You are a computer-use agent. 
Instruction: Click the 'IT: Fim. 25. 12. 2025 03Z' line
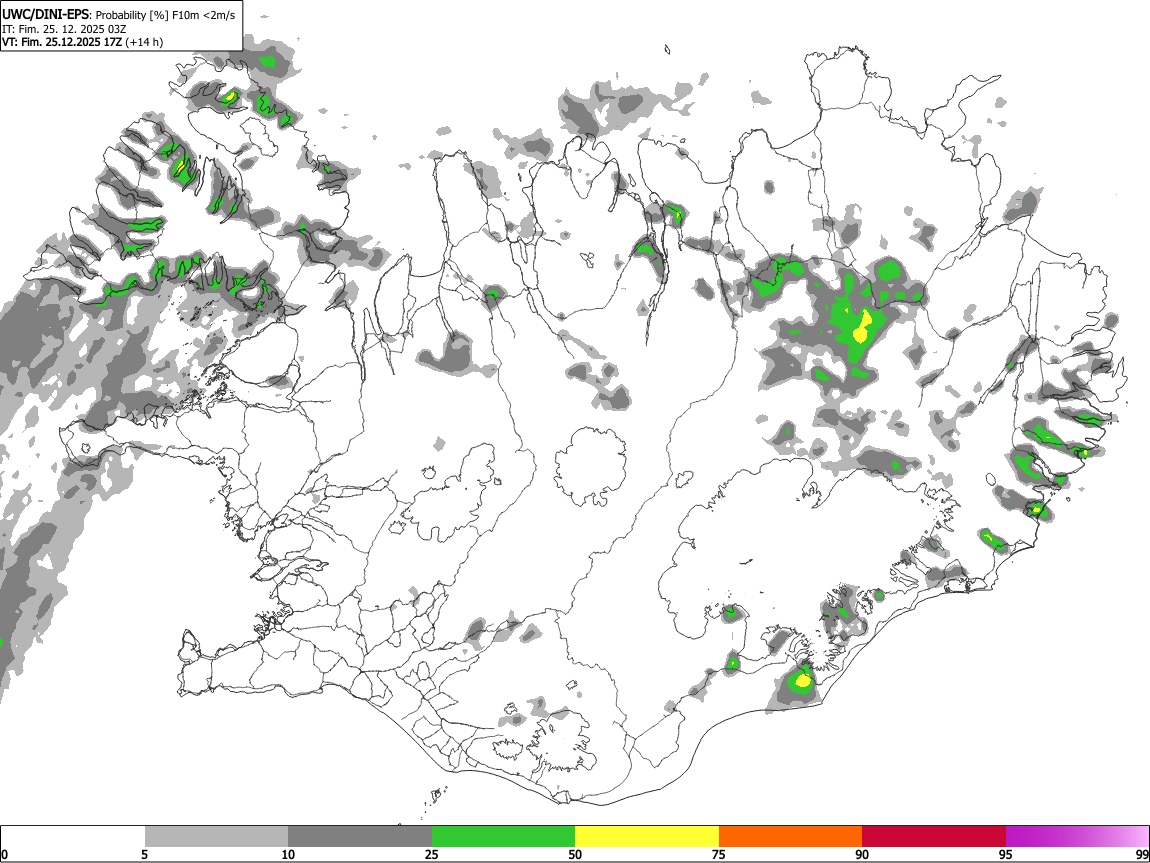[x=65, y=29]
